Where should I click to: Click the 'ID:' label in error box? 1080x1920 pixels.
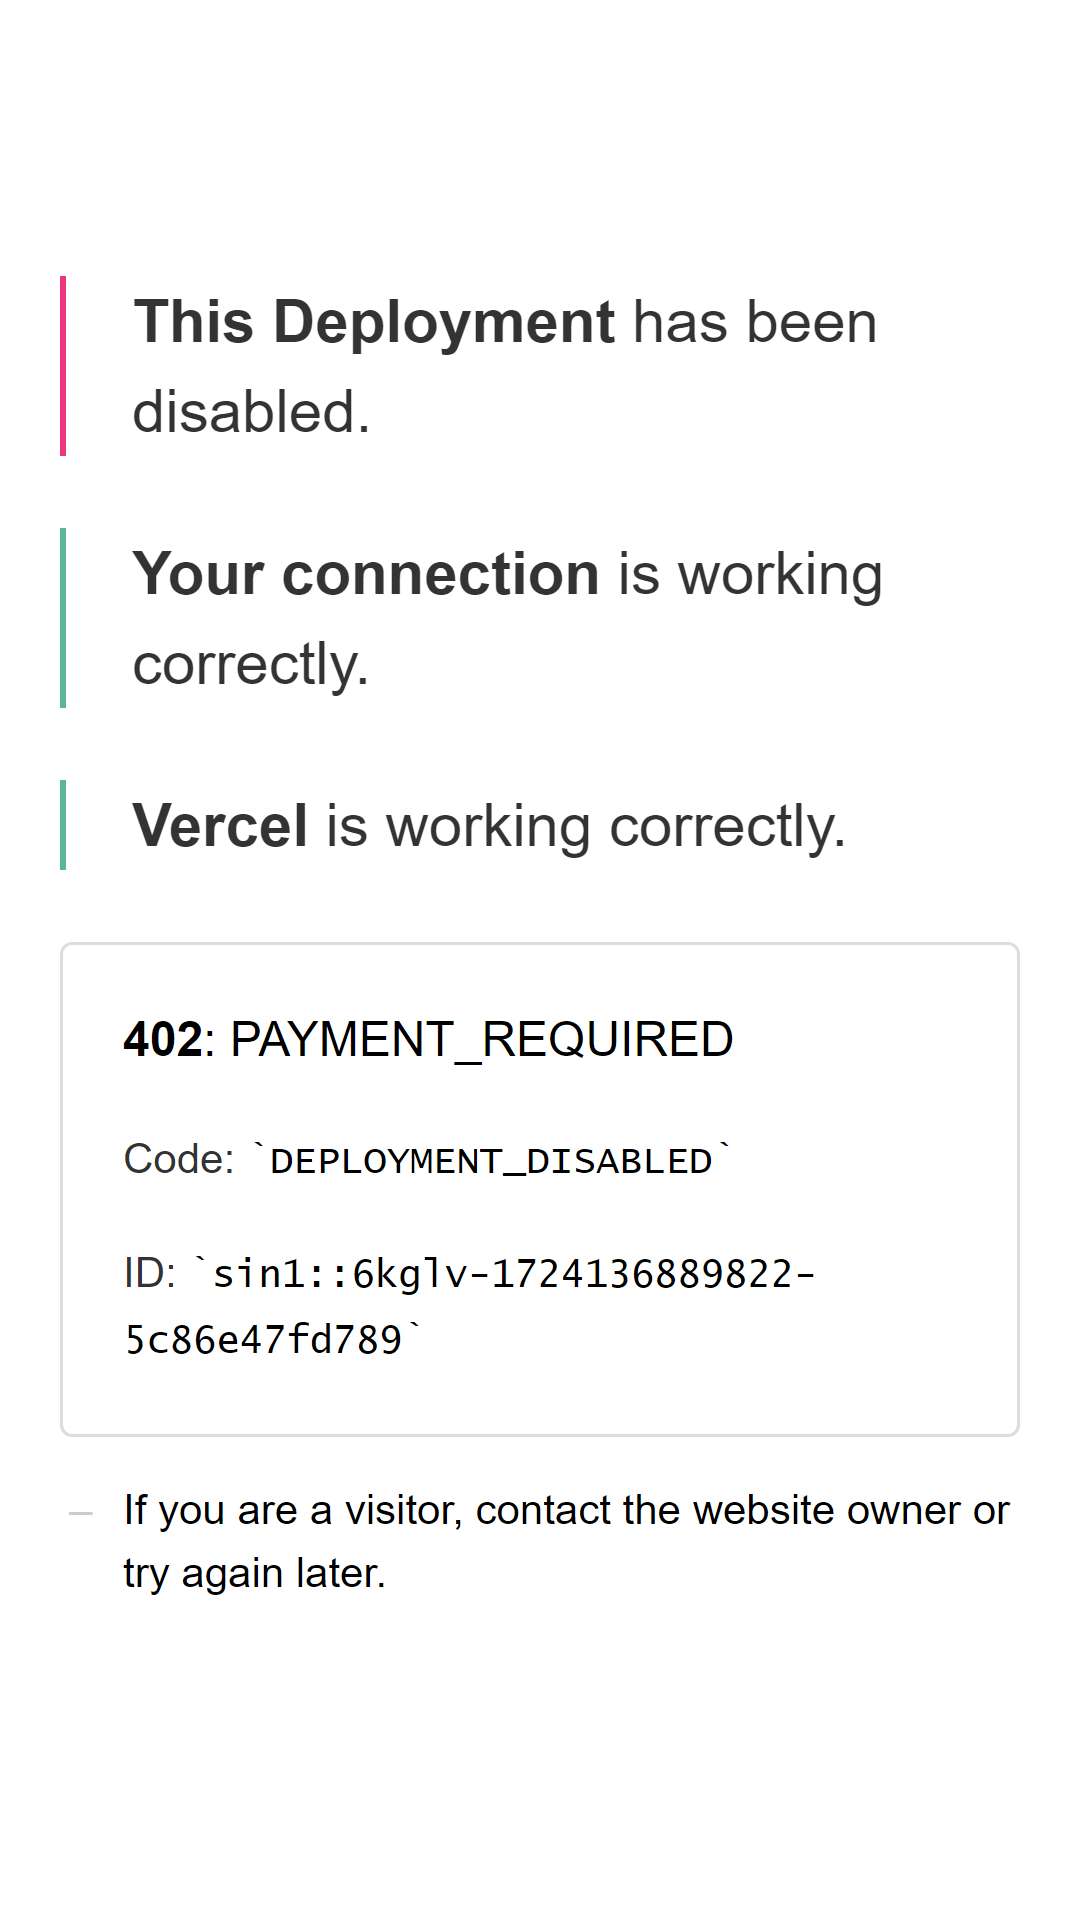pos(150,1273)
